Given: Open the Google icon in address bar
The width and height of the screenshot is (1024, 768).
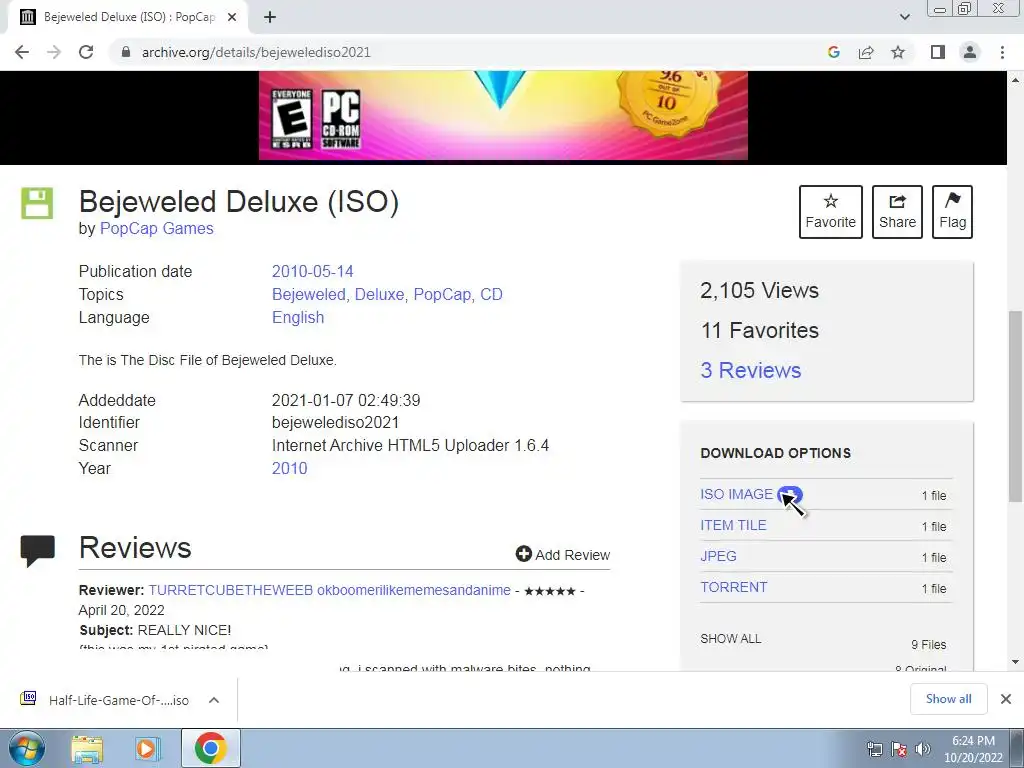Looking at the screenshot, I should coord(833,52).
